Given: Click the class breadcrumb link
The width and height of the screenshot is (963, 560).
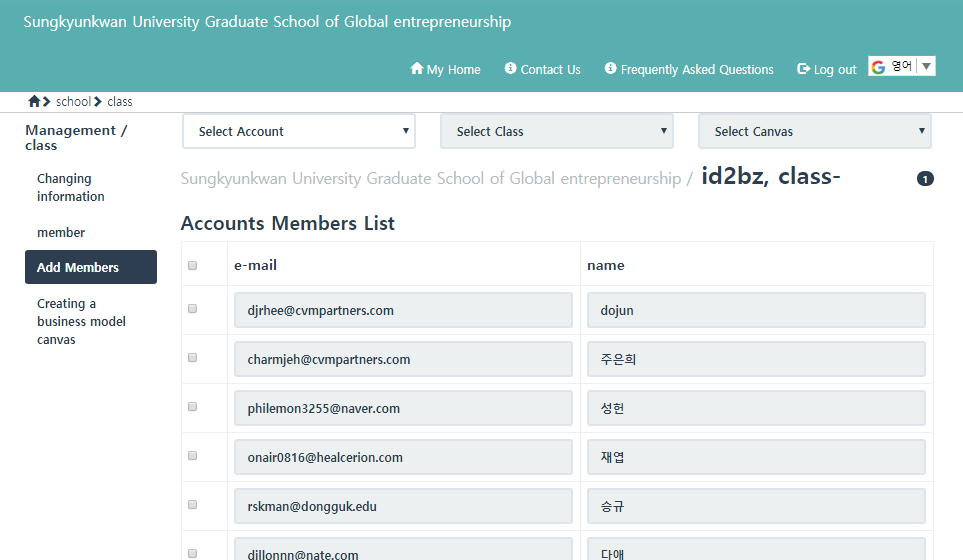Looking at the screenshot, I should click(x=120, y=101).
